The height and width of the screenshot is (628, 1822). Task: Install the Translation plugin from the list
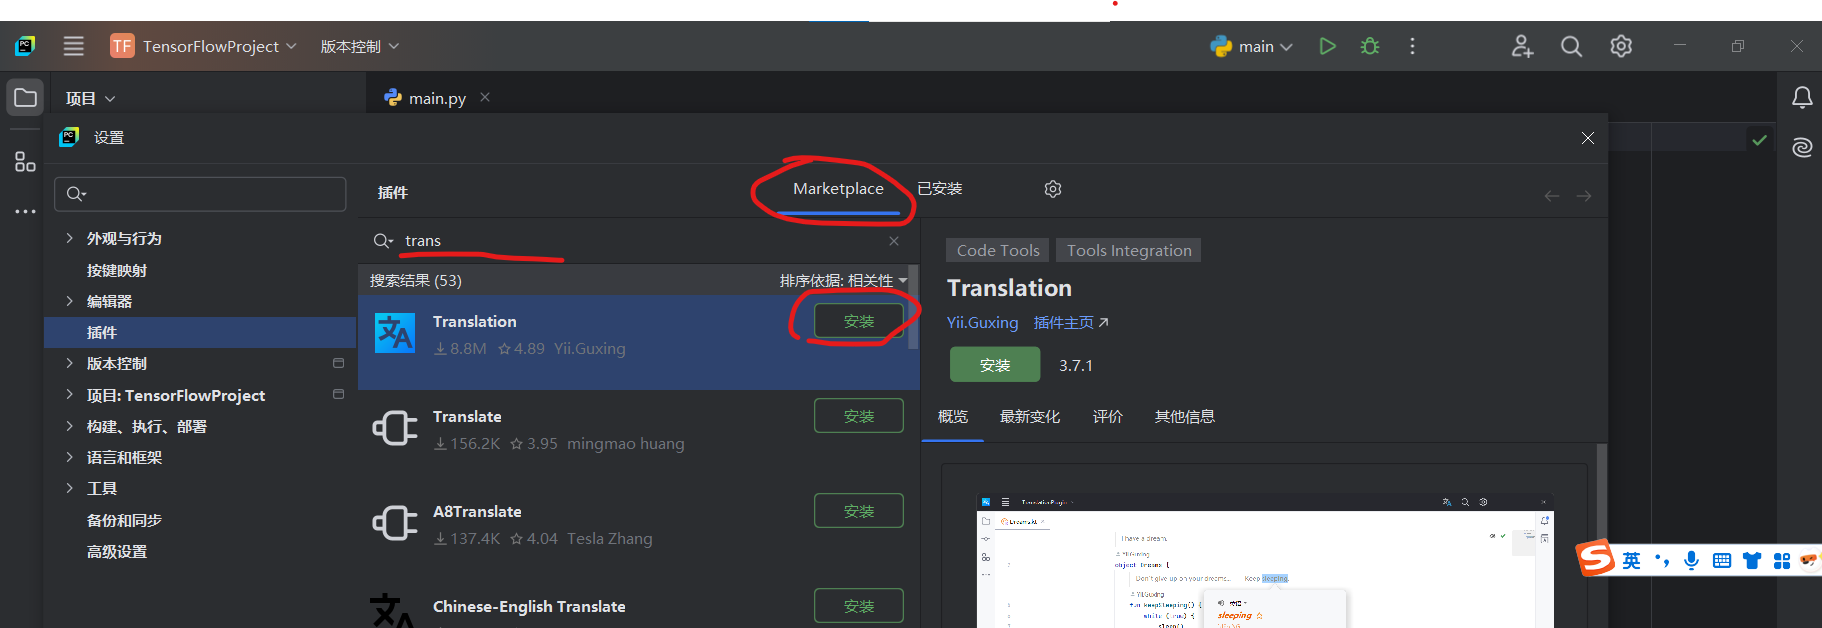tap(859, 321)
